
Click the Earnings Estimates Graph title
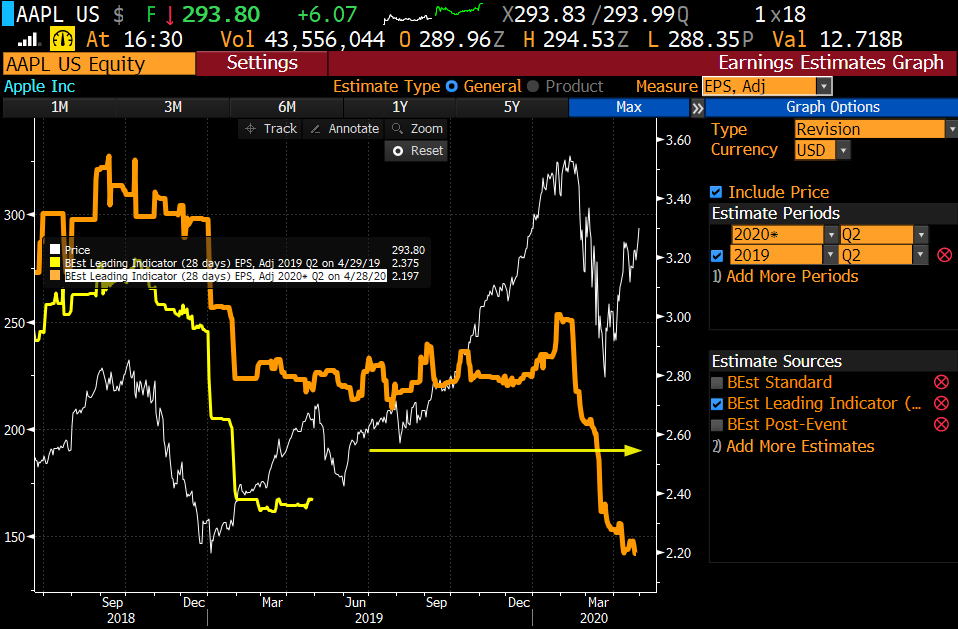coord(831,63)
